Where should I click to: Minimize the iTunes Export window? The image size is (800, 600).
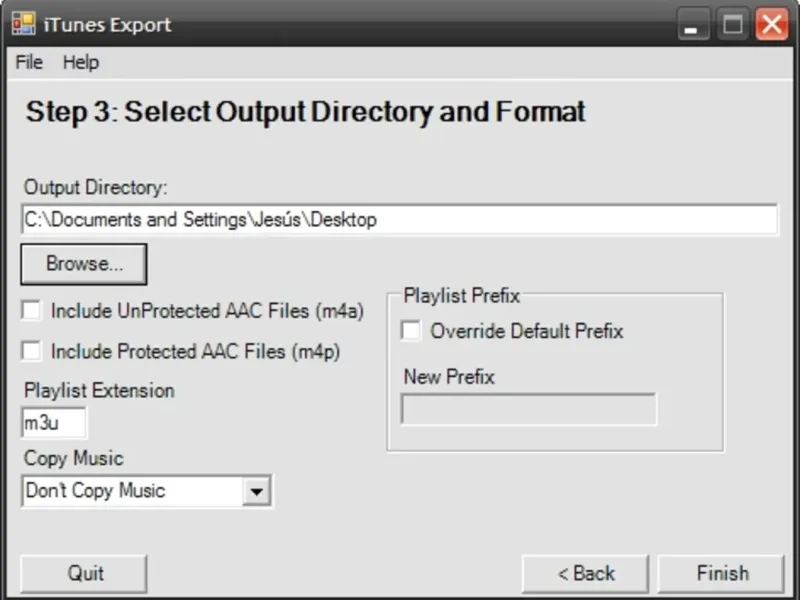[692, 25]
